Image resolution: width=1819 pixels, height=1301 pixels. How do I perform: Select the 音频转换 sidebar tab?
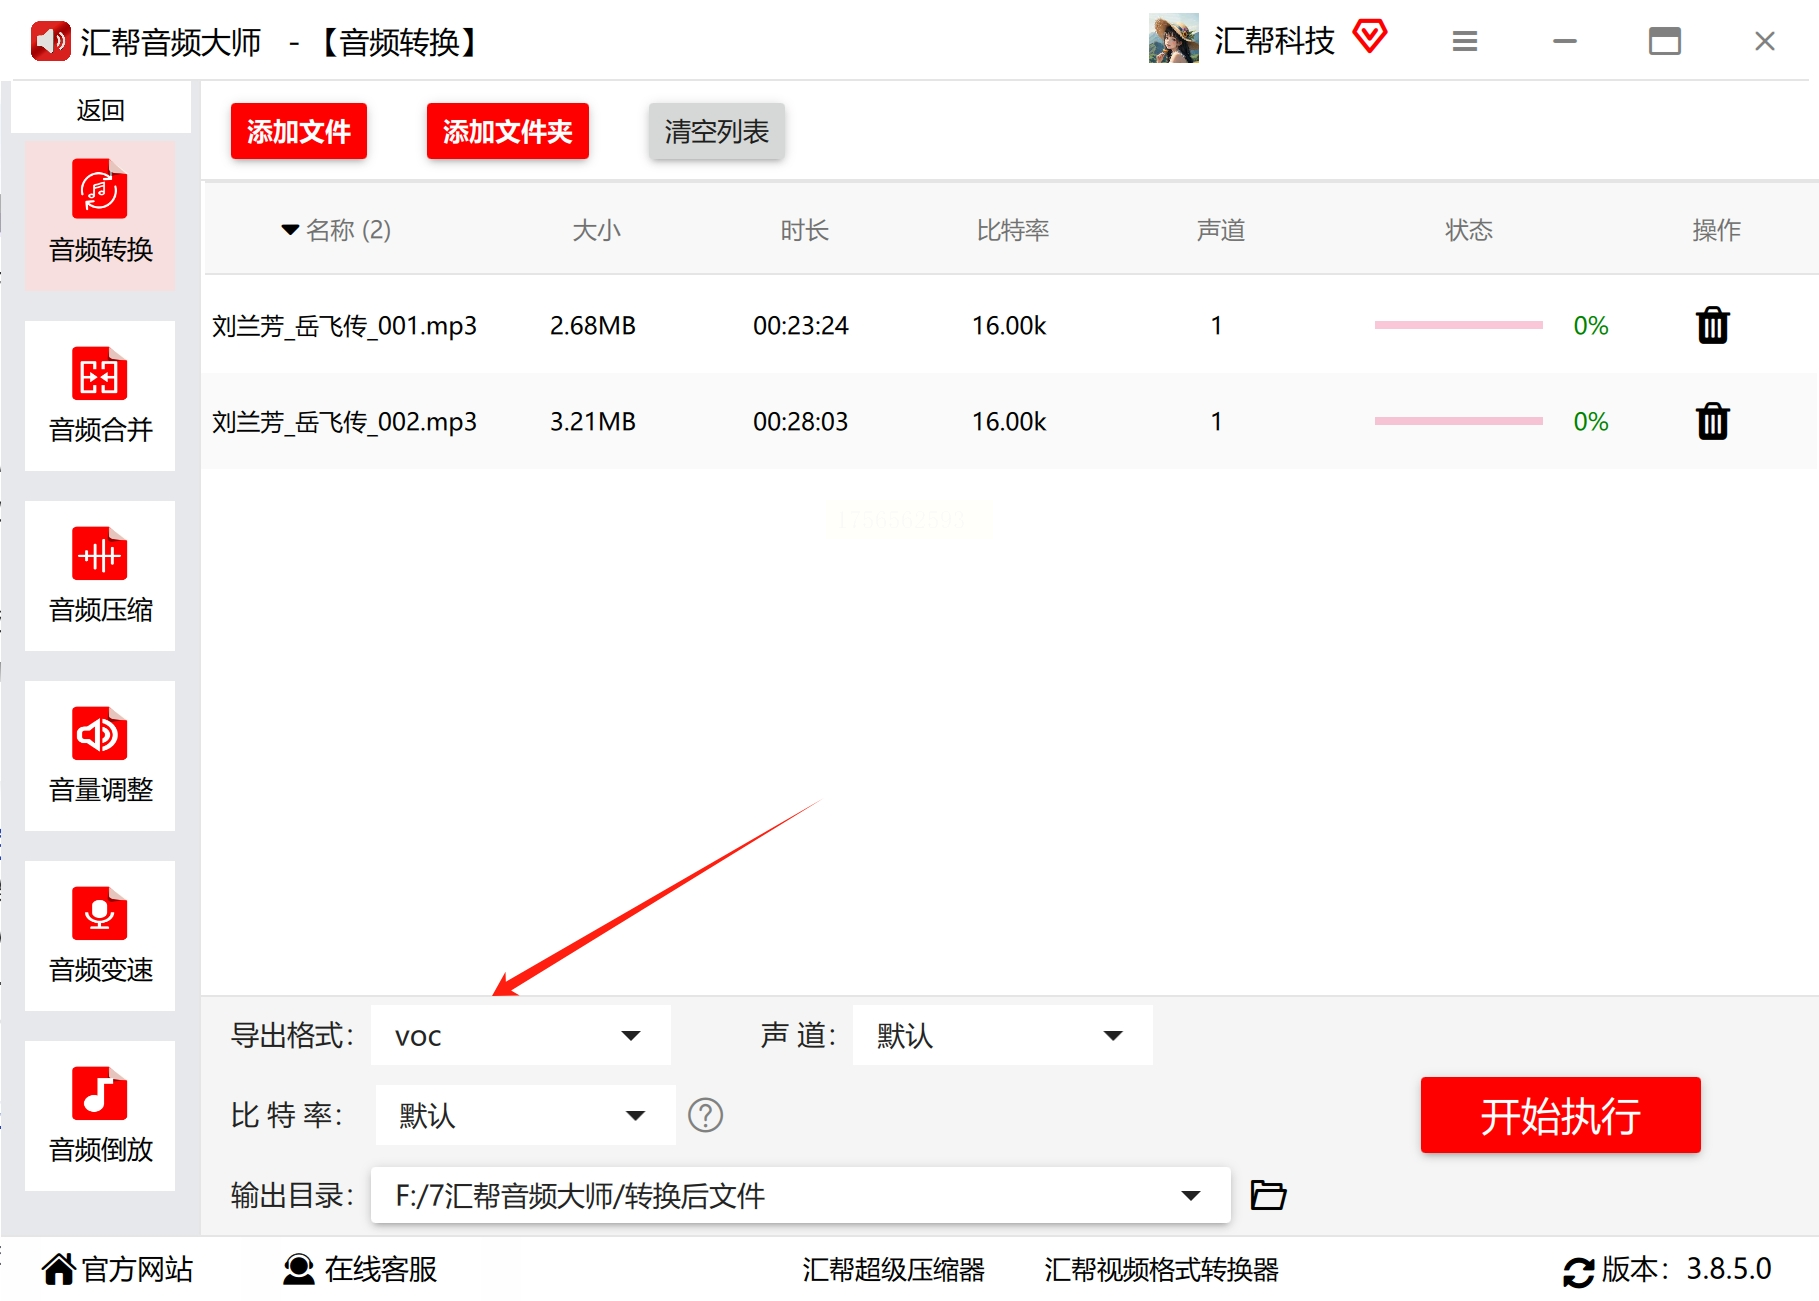(100, 216)
